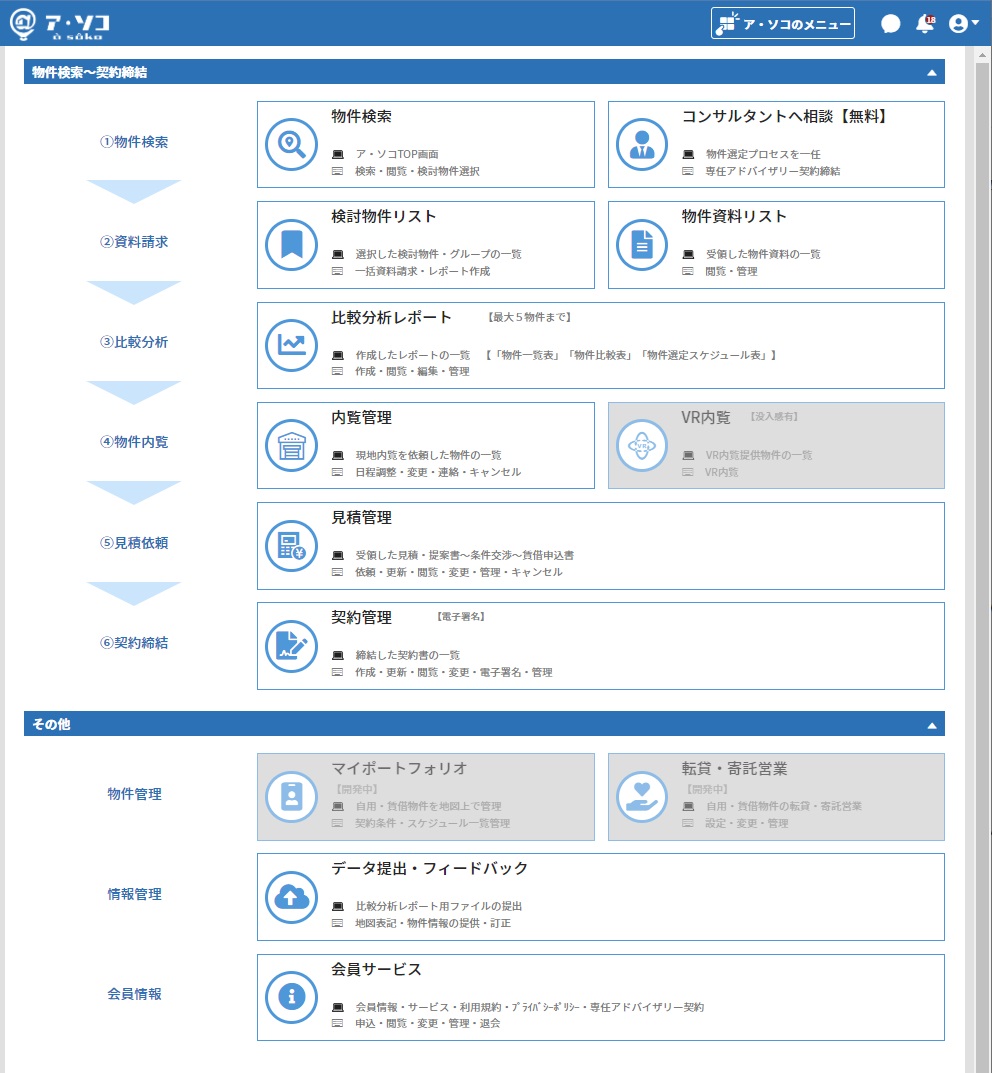Open the calculator icon for 見積管理
Image resolution: width=992 pixels, height=1073 pixels.
click(x=291, y=546)
